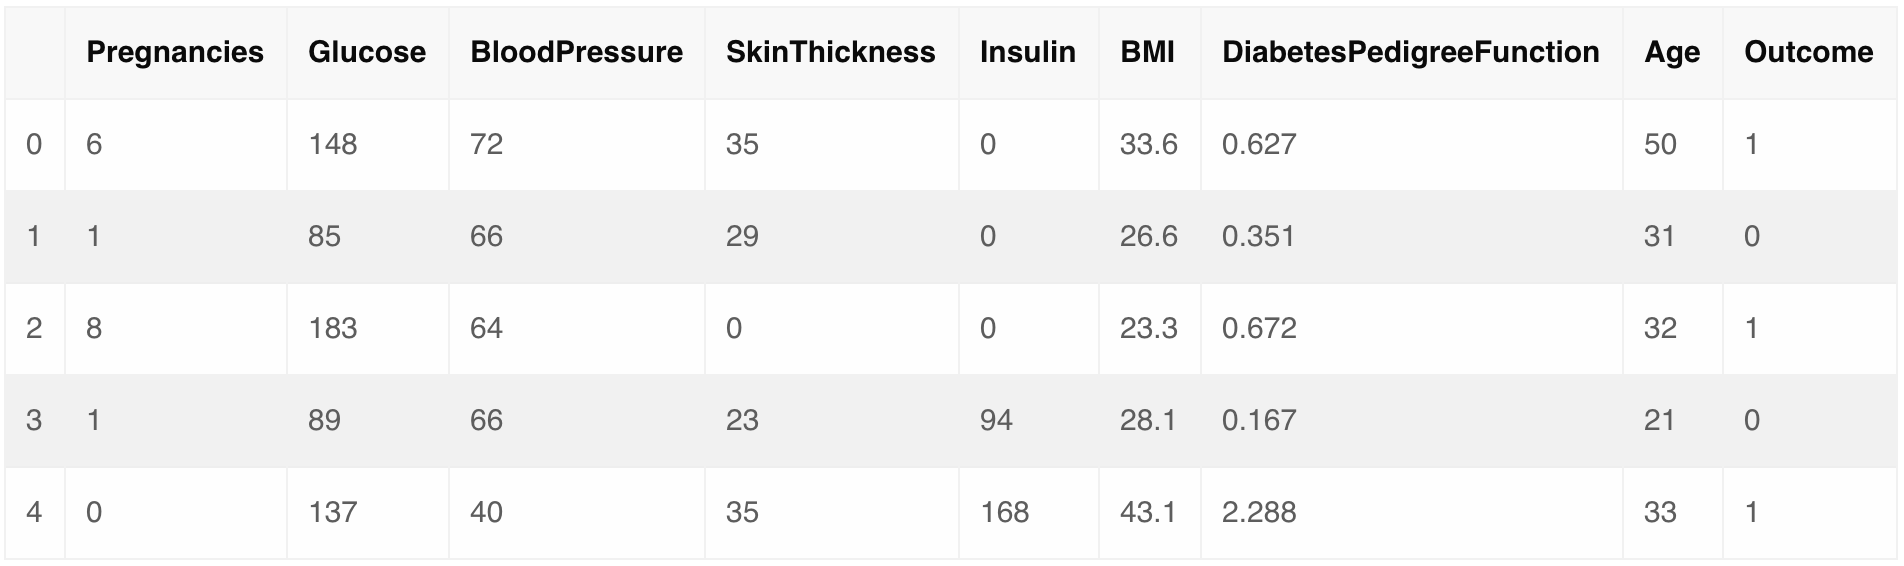Click row index 4

click(x=34, y=513)
